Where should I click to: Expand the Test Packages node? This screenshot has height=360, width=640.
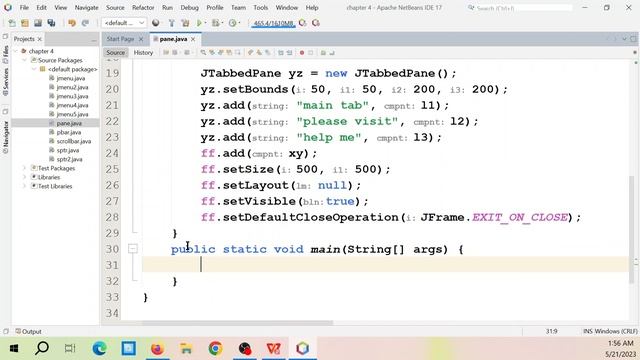pos(24,168)
